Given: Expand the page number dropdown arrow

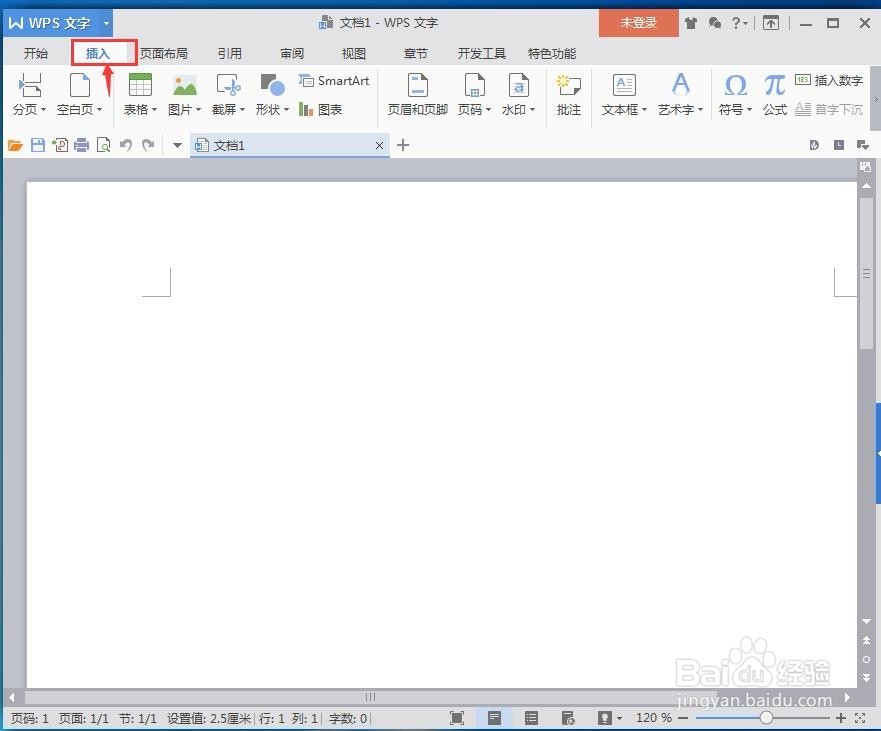Looking at the screenshot, I should pyautogui.click(x=489, y=110).
